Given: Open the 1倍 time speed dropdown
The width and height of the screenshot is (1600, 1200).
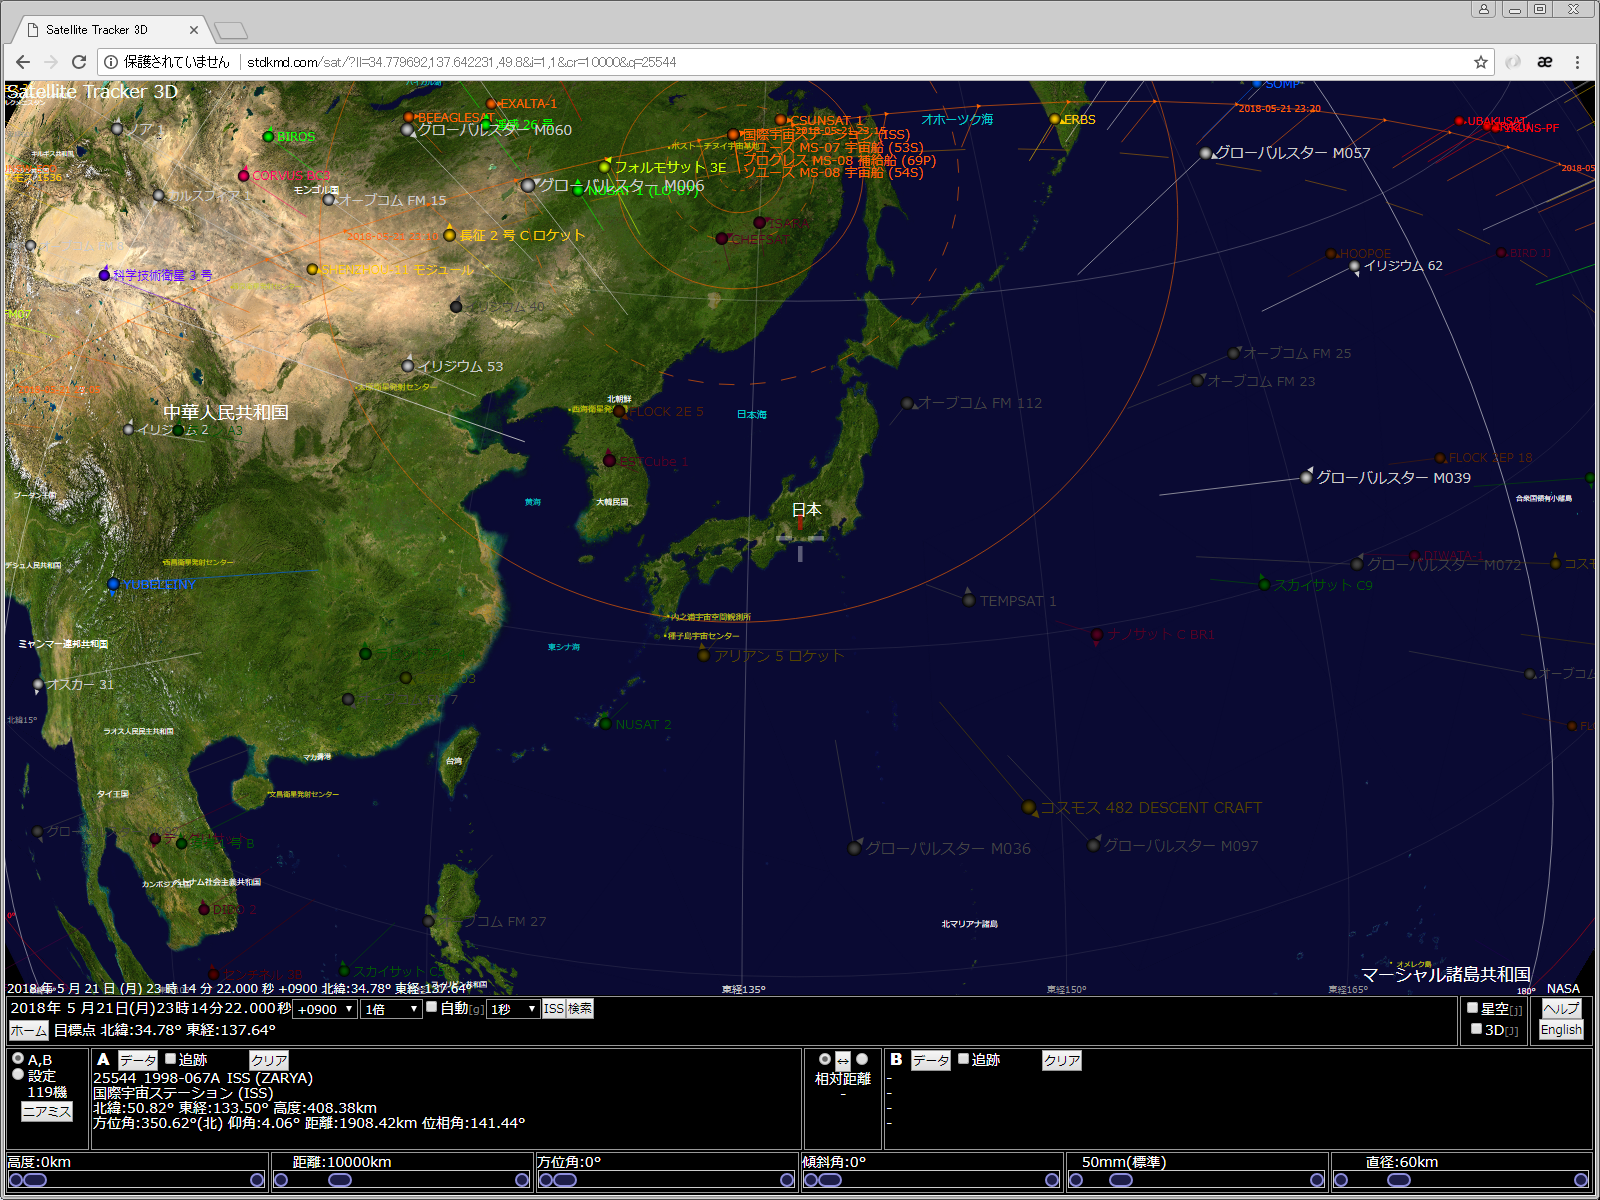Looking at the screenshot, I should 391,1009.
